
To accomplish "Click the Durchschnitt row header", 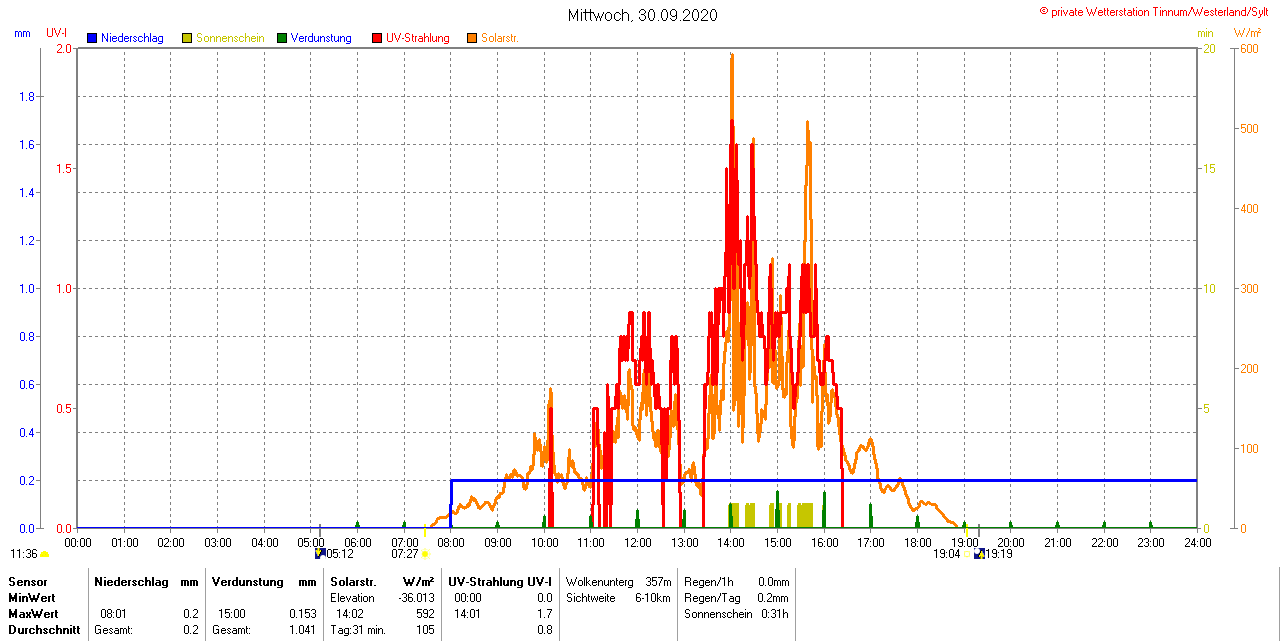I will coord(44,630).
